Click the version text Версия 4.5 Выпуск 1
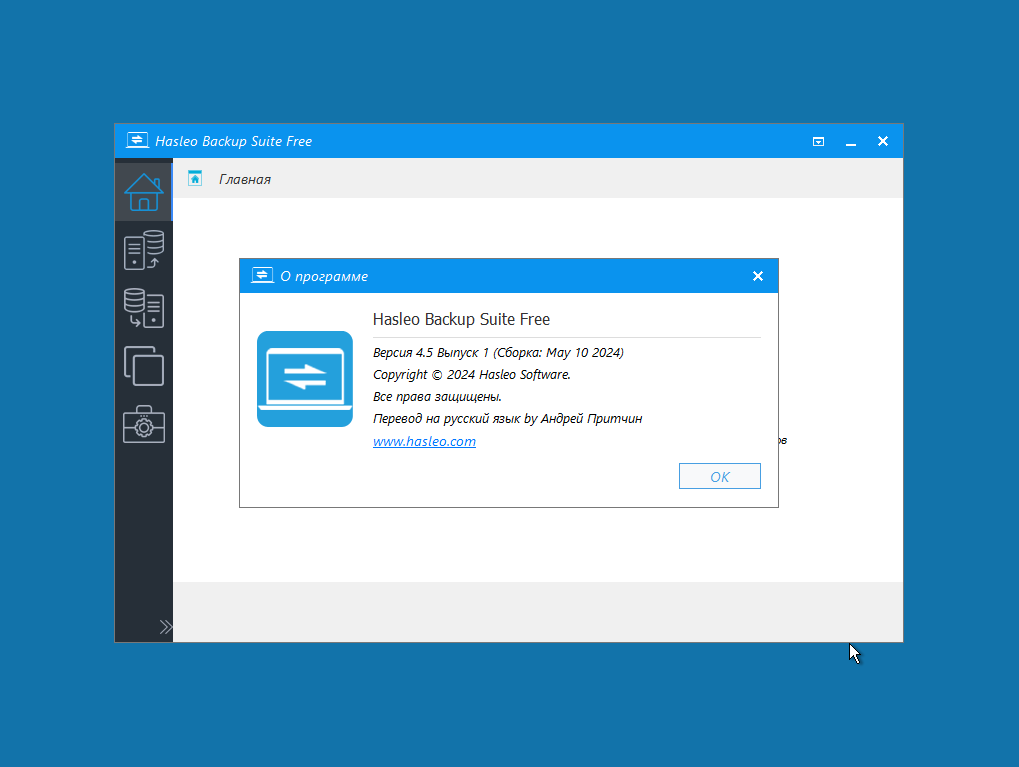 430,353
